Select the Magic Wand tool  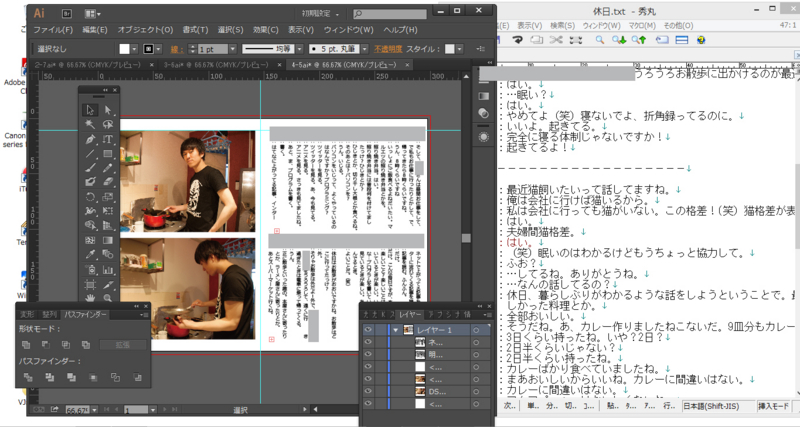click(90, 124)
